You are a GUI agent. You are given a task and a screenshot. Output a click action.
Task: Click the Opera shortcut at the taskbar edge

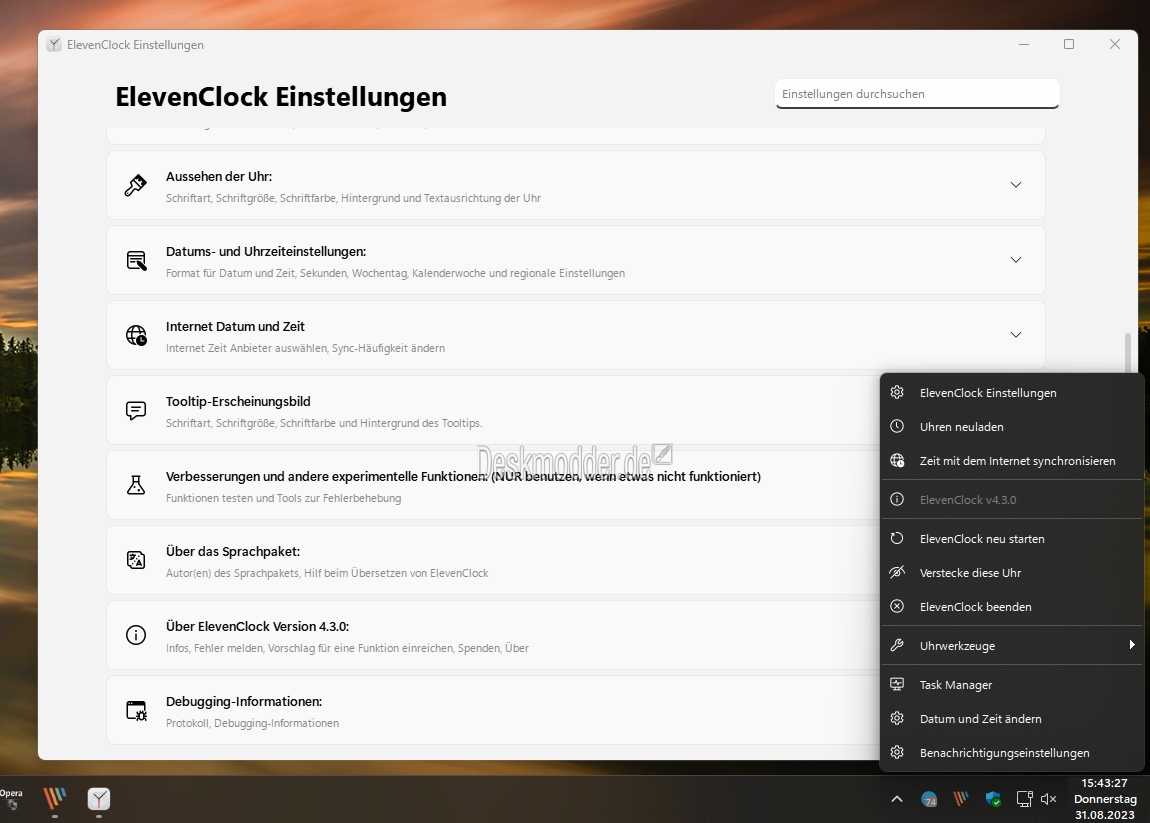pyautogui.click(x=11, y=798)
